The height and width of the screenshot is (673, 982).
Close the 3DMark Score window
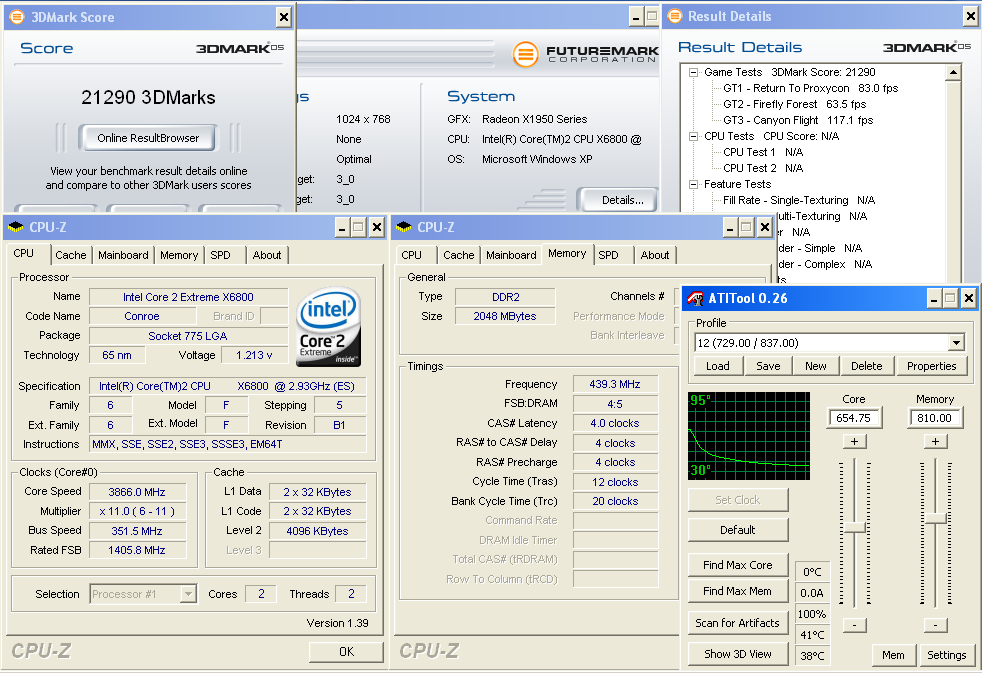pyautogui.click(x=284, y=17)
